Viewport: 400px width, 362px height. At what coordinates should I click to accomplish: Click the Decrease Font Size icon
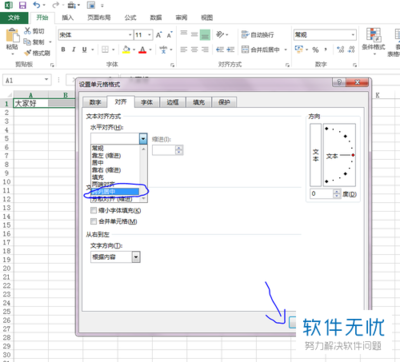(x=170, y=35)
